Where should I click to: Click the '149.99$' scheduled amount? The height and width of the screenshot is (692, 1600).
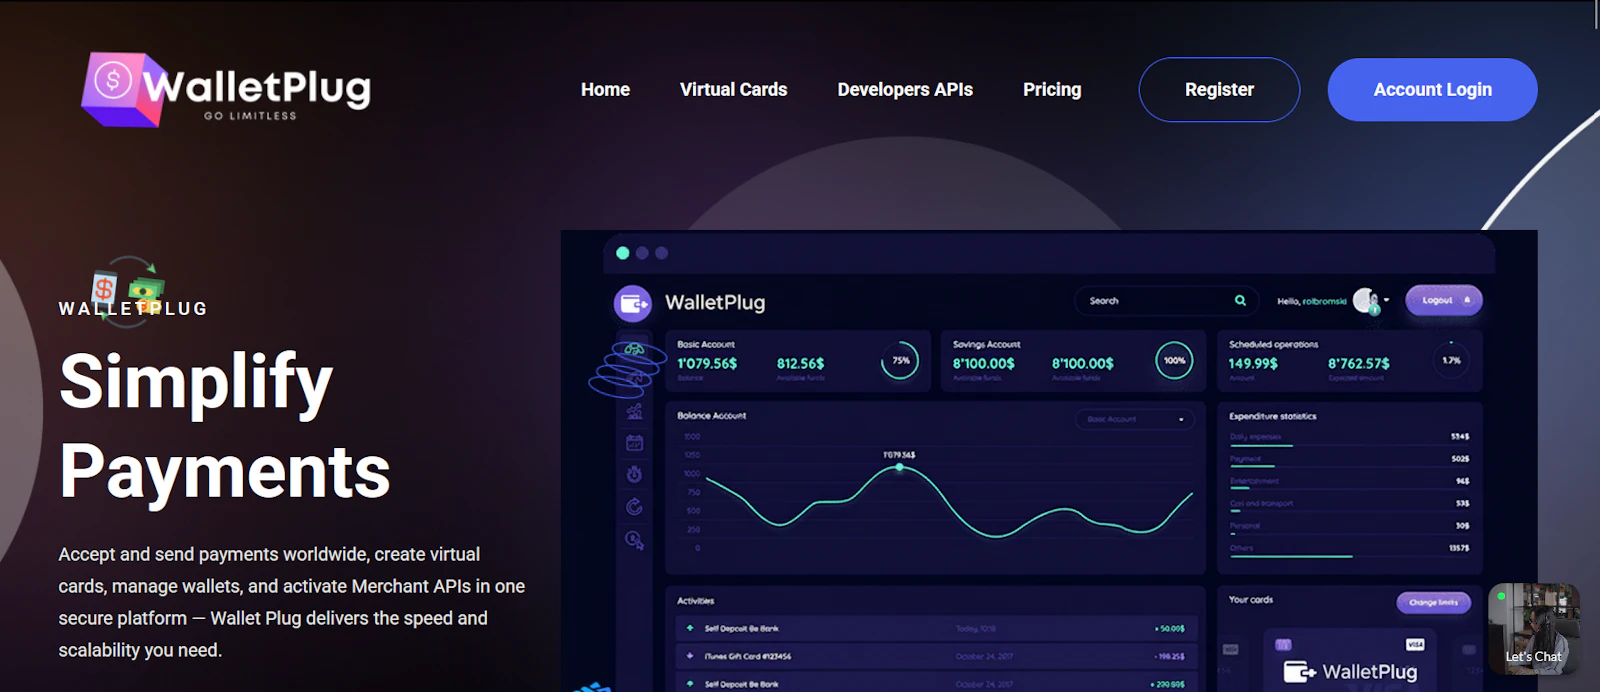(1253, 364)
